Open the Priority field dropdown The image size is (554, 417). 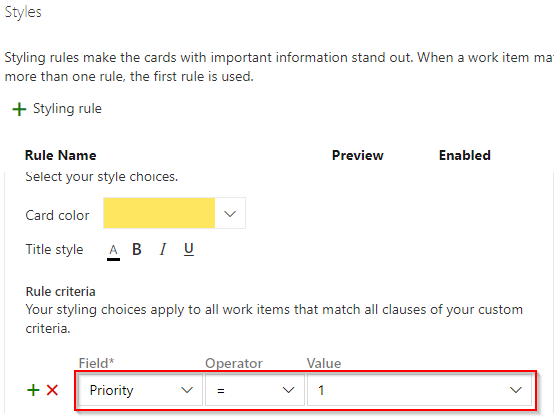point(140,390)
